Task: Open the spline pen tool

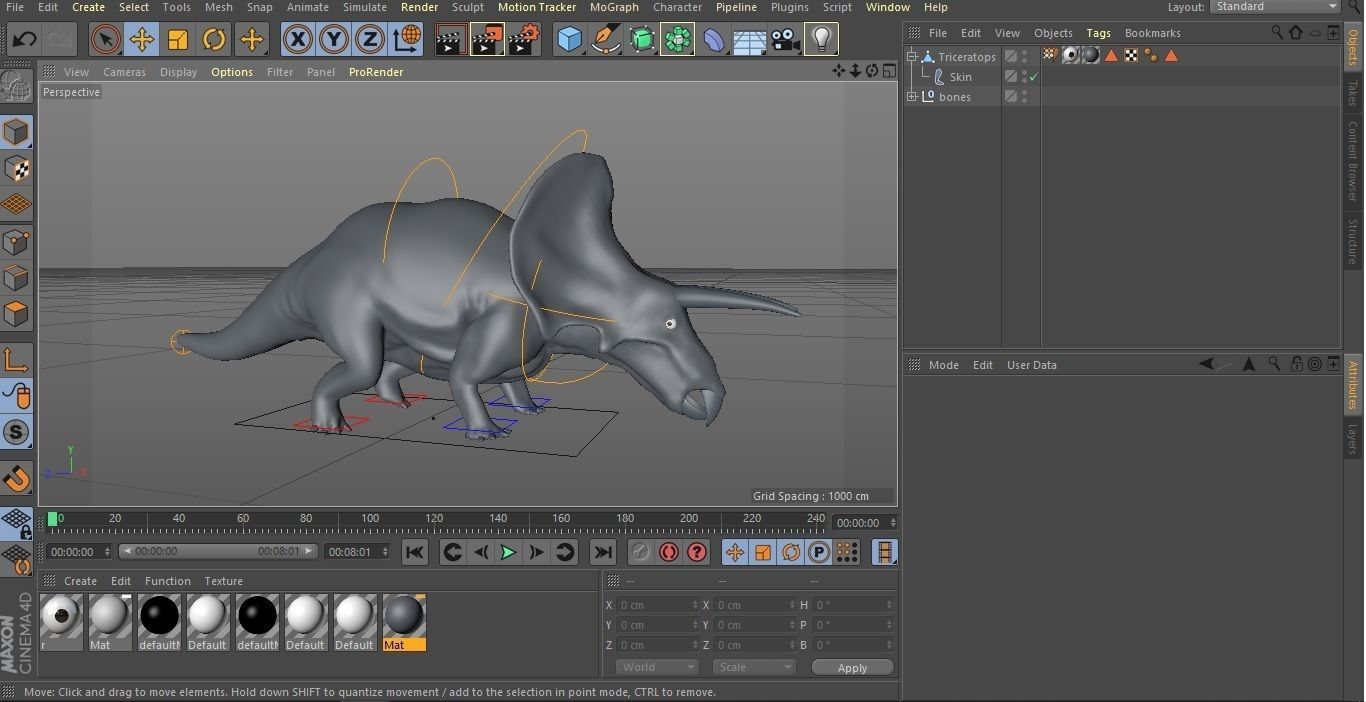Action: point(605,40)
